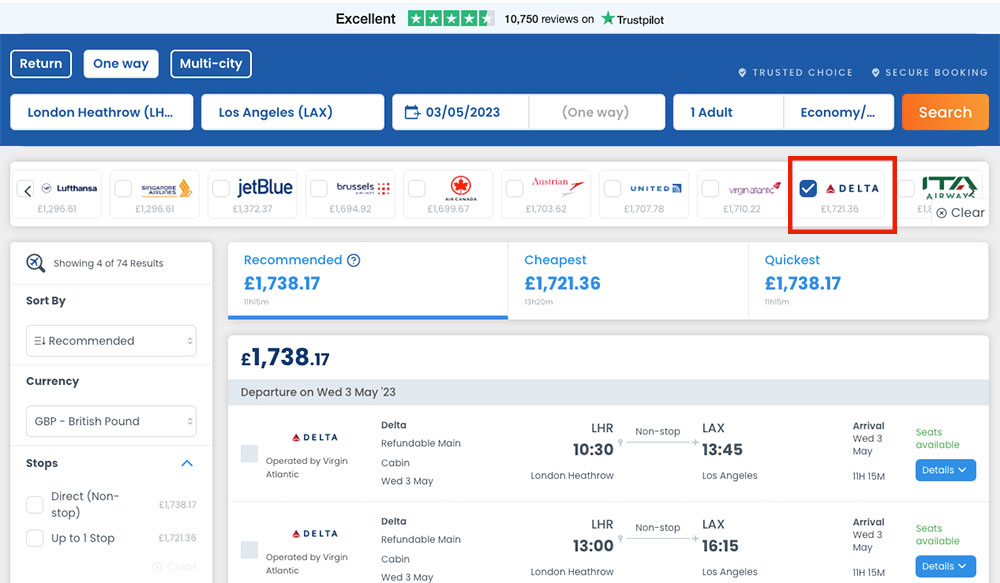Switch to Recommended results tab
This screenshot has width=1000, height=583.
coord(368,280)
